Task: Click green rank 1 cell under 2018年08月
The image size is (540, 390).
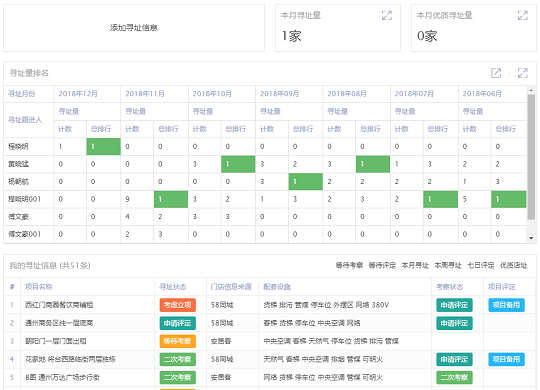Action: [x=373, y=164]
